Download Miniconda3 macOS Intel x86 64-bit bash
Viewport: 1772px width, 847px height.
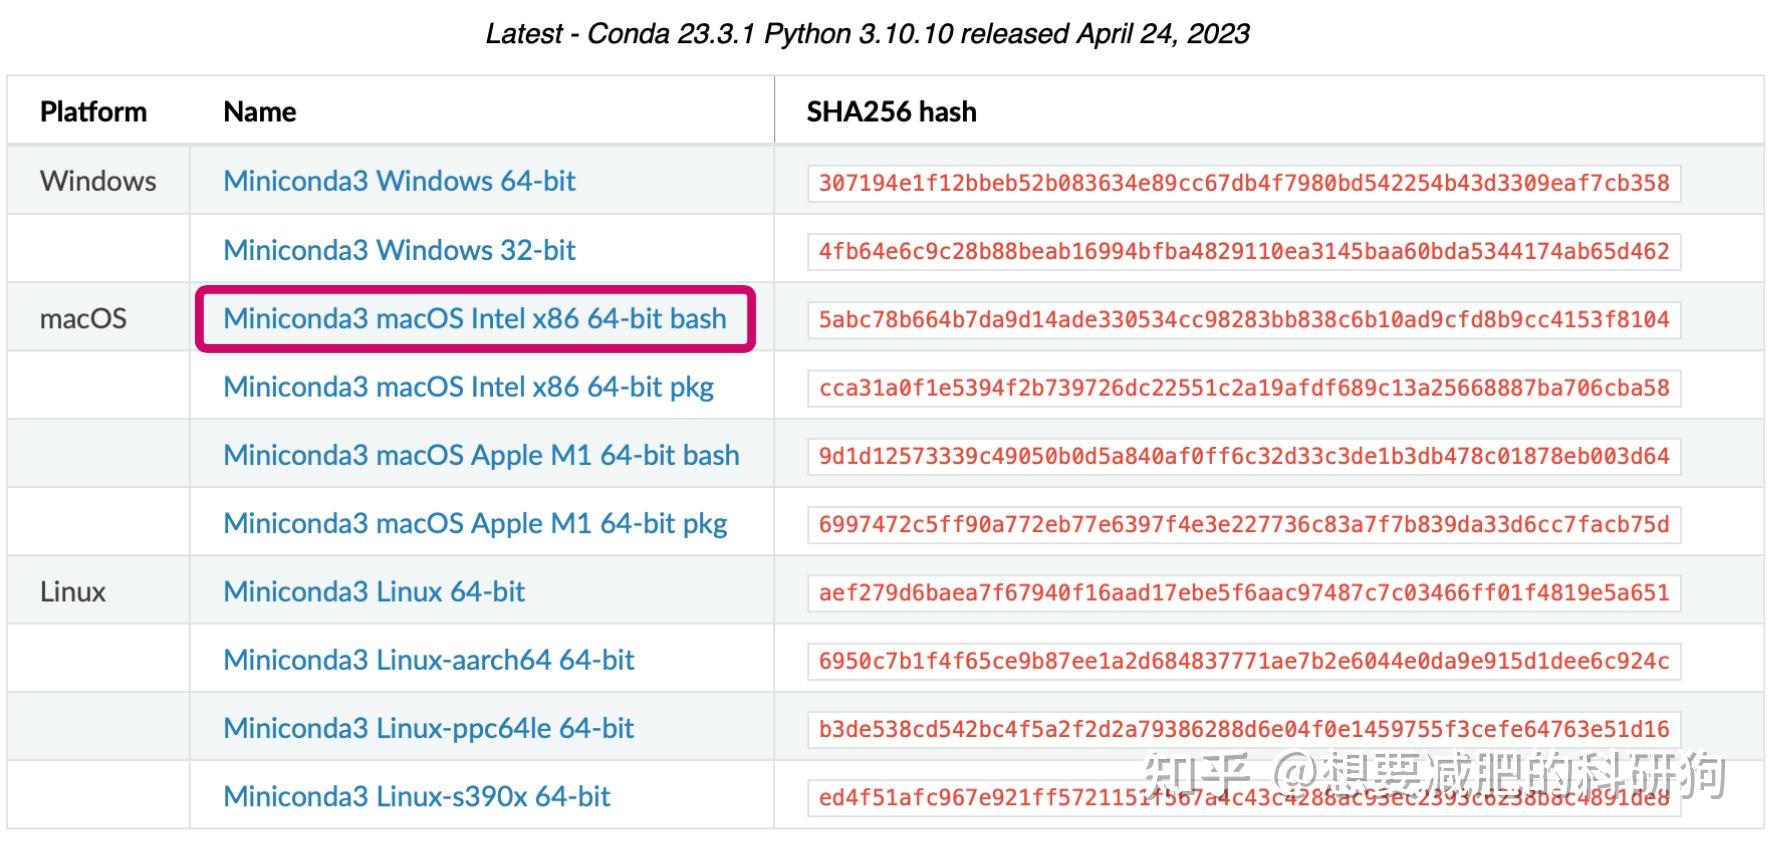click(474, 319)
